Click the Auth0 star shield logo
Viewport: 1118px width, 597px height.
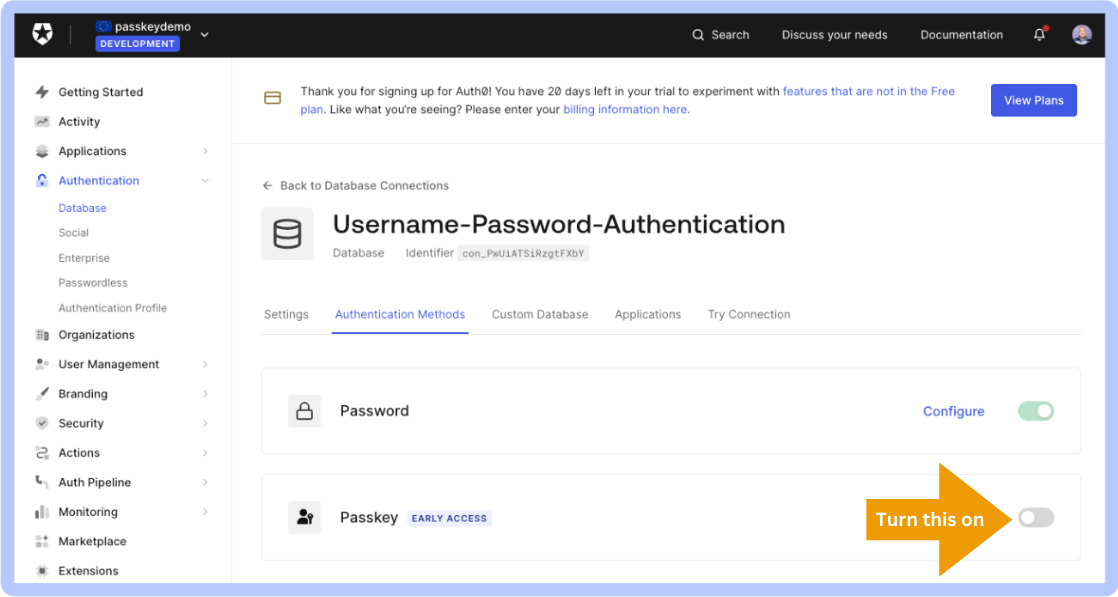43,34
